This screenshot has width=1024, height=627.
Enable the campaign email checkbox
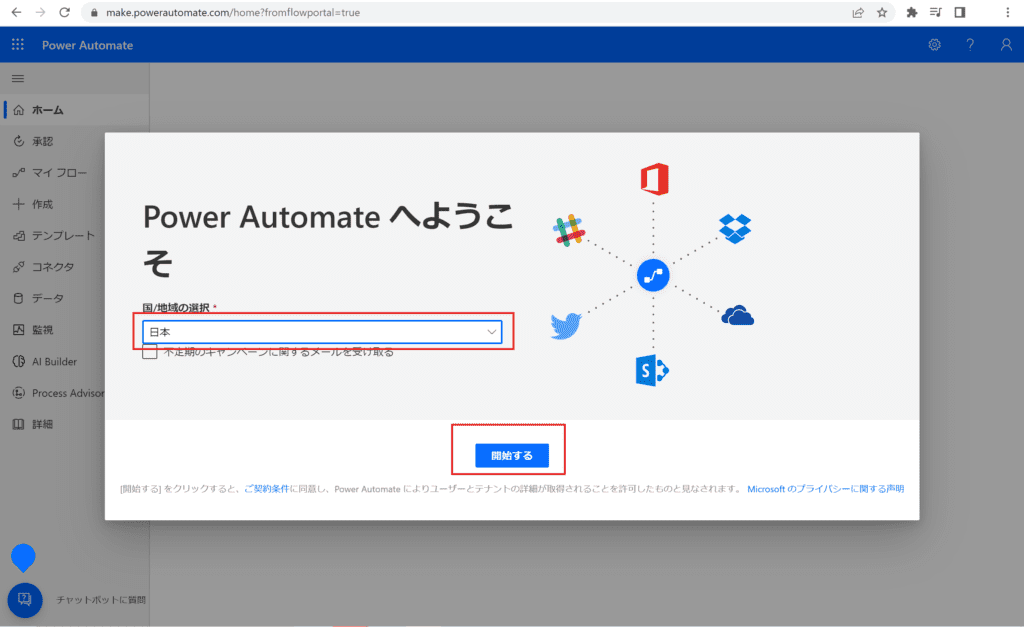pos(150,352)
